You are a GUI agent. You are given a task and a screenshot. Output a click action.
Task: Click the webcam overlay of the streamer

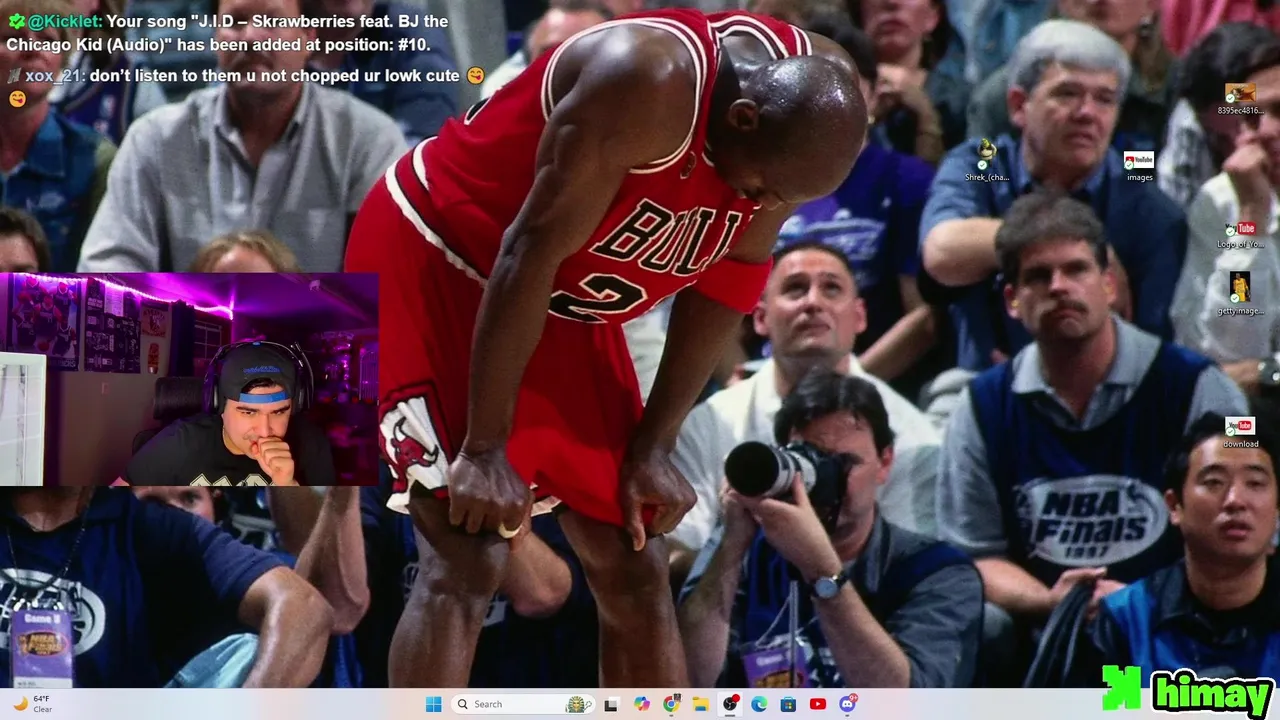189,379
